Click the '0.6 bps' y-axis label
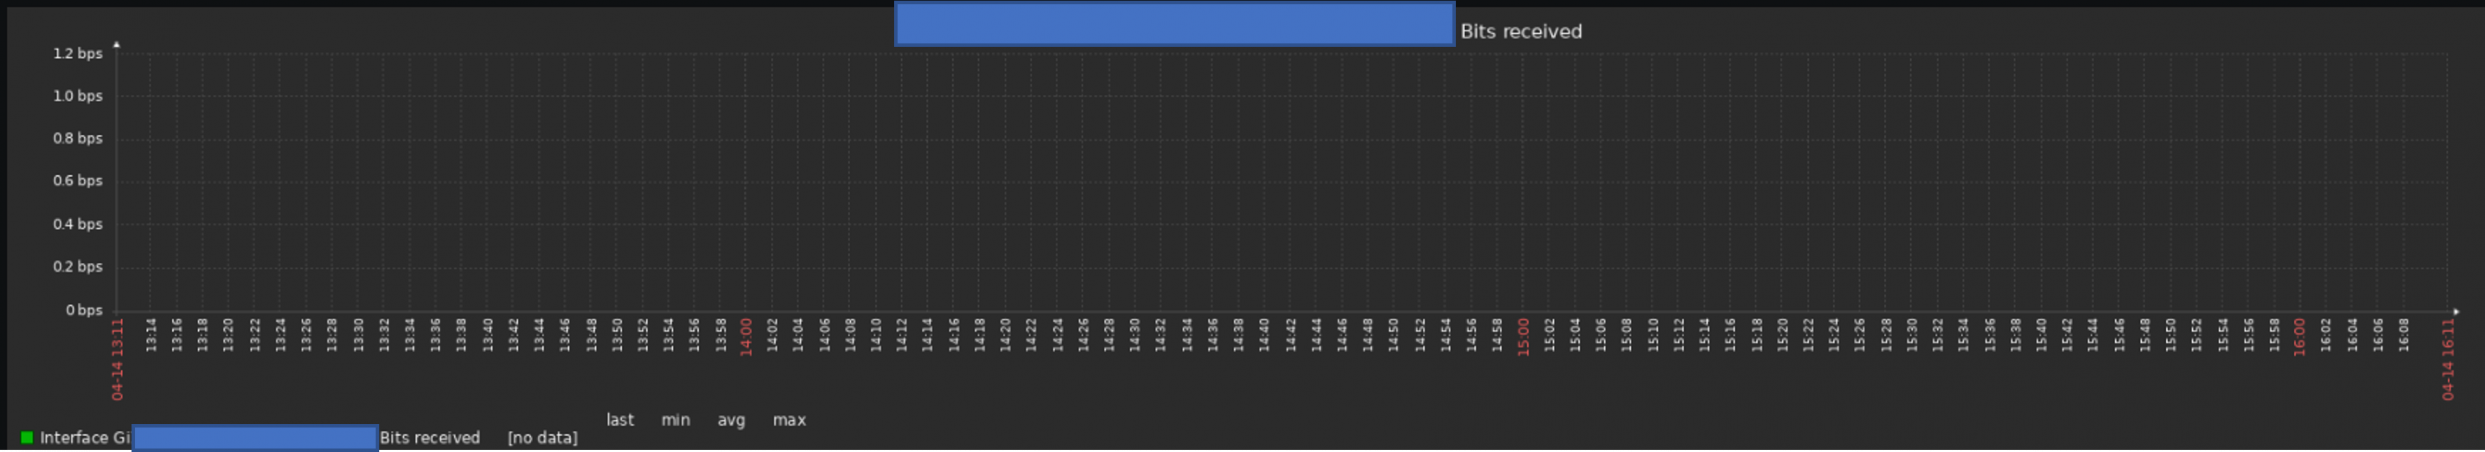2485x452 pixels. [78, 181]
